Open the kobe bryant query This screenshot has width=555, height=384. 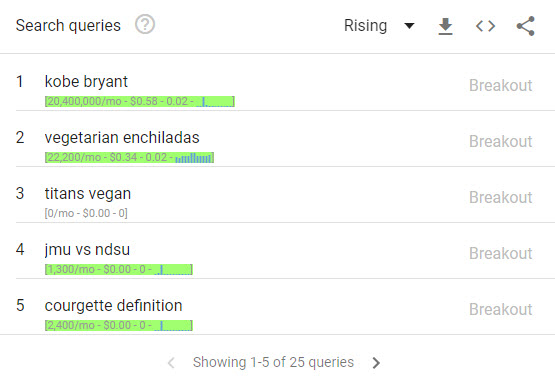point(86,81)
